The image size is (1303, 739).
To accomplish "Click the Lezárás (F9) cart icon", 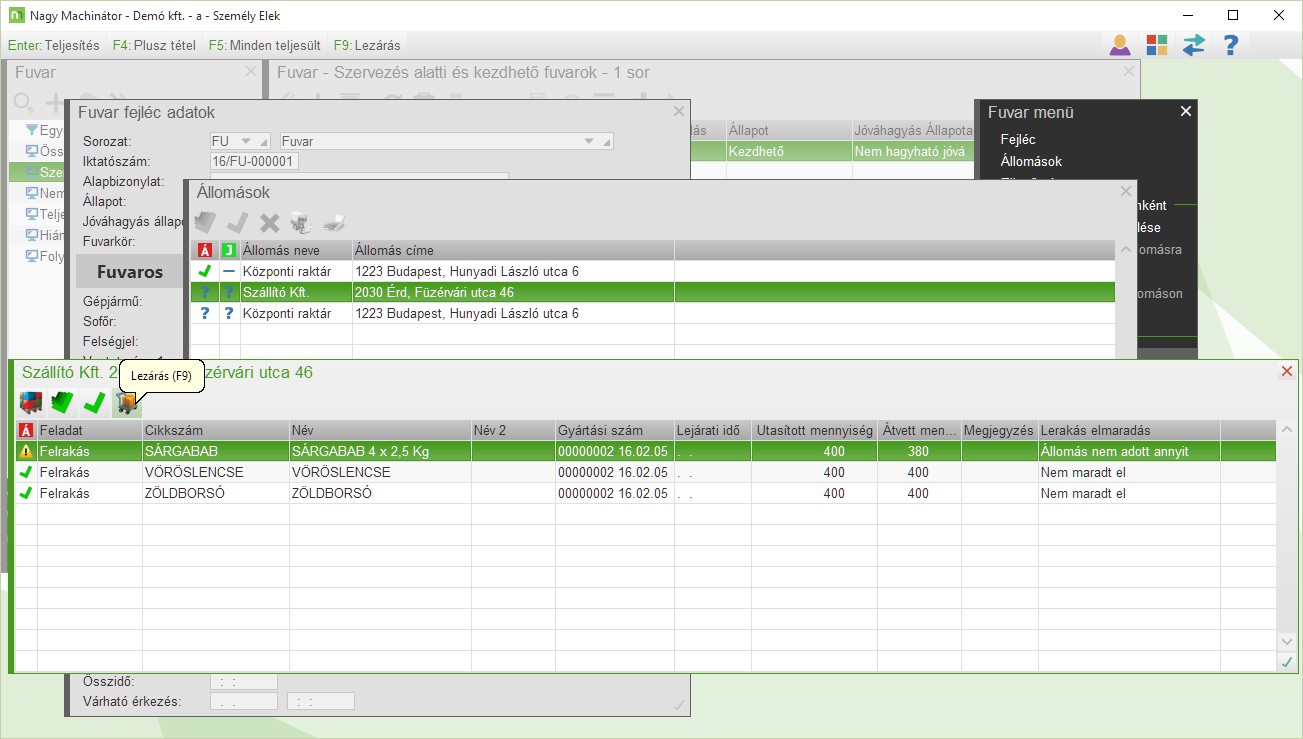I will click(x=126, y=403).
